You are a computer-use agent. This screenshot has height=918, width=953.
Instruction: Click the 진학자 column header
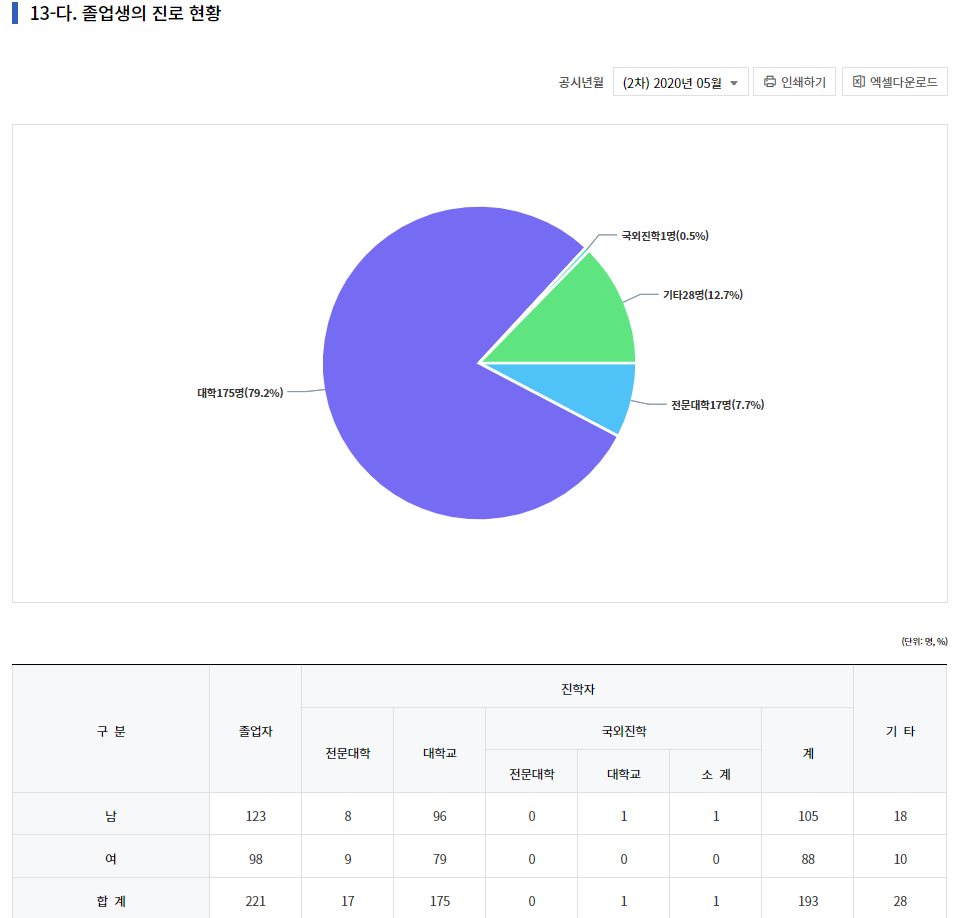(577, 687)
